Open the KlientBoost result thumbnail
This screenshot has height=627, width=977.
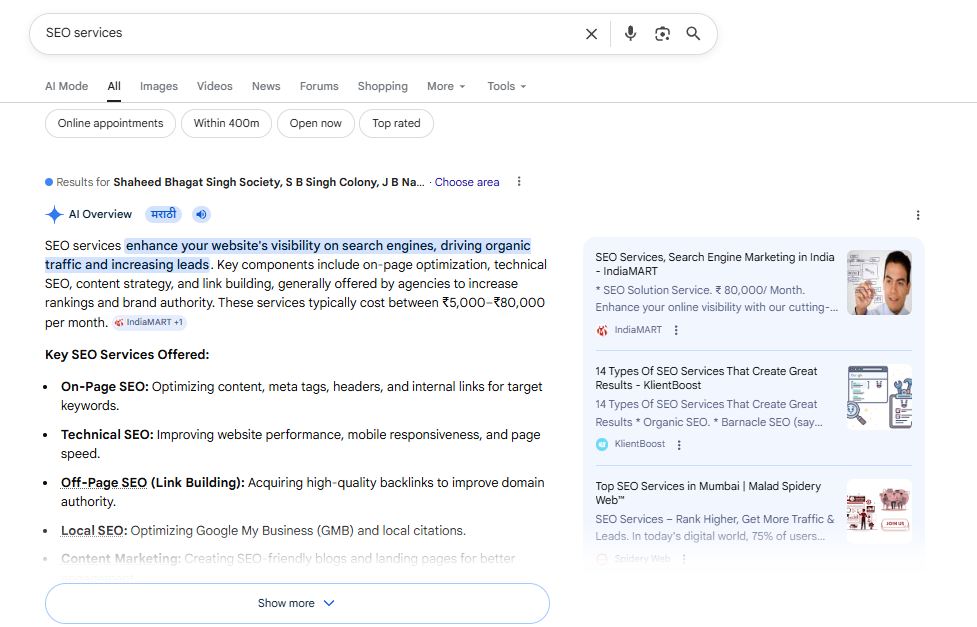click(878, 396)
